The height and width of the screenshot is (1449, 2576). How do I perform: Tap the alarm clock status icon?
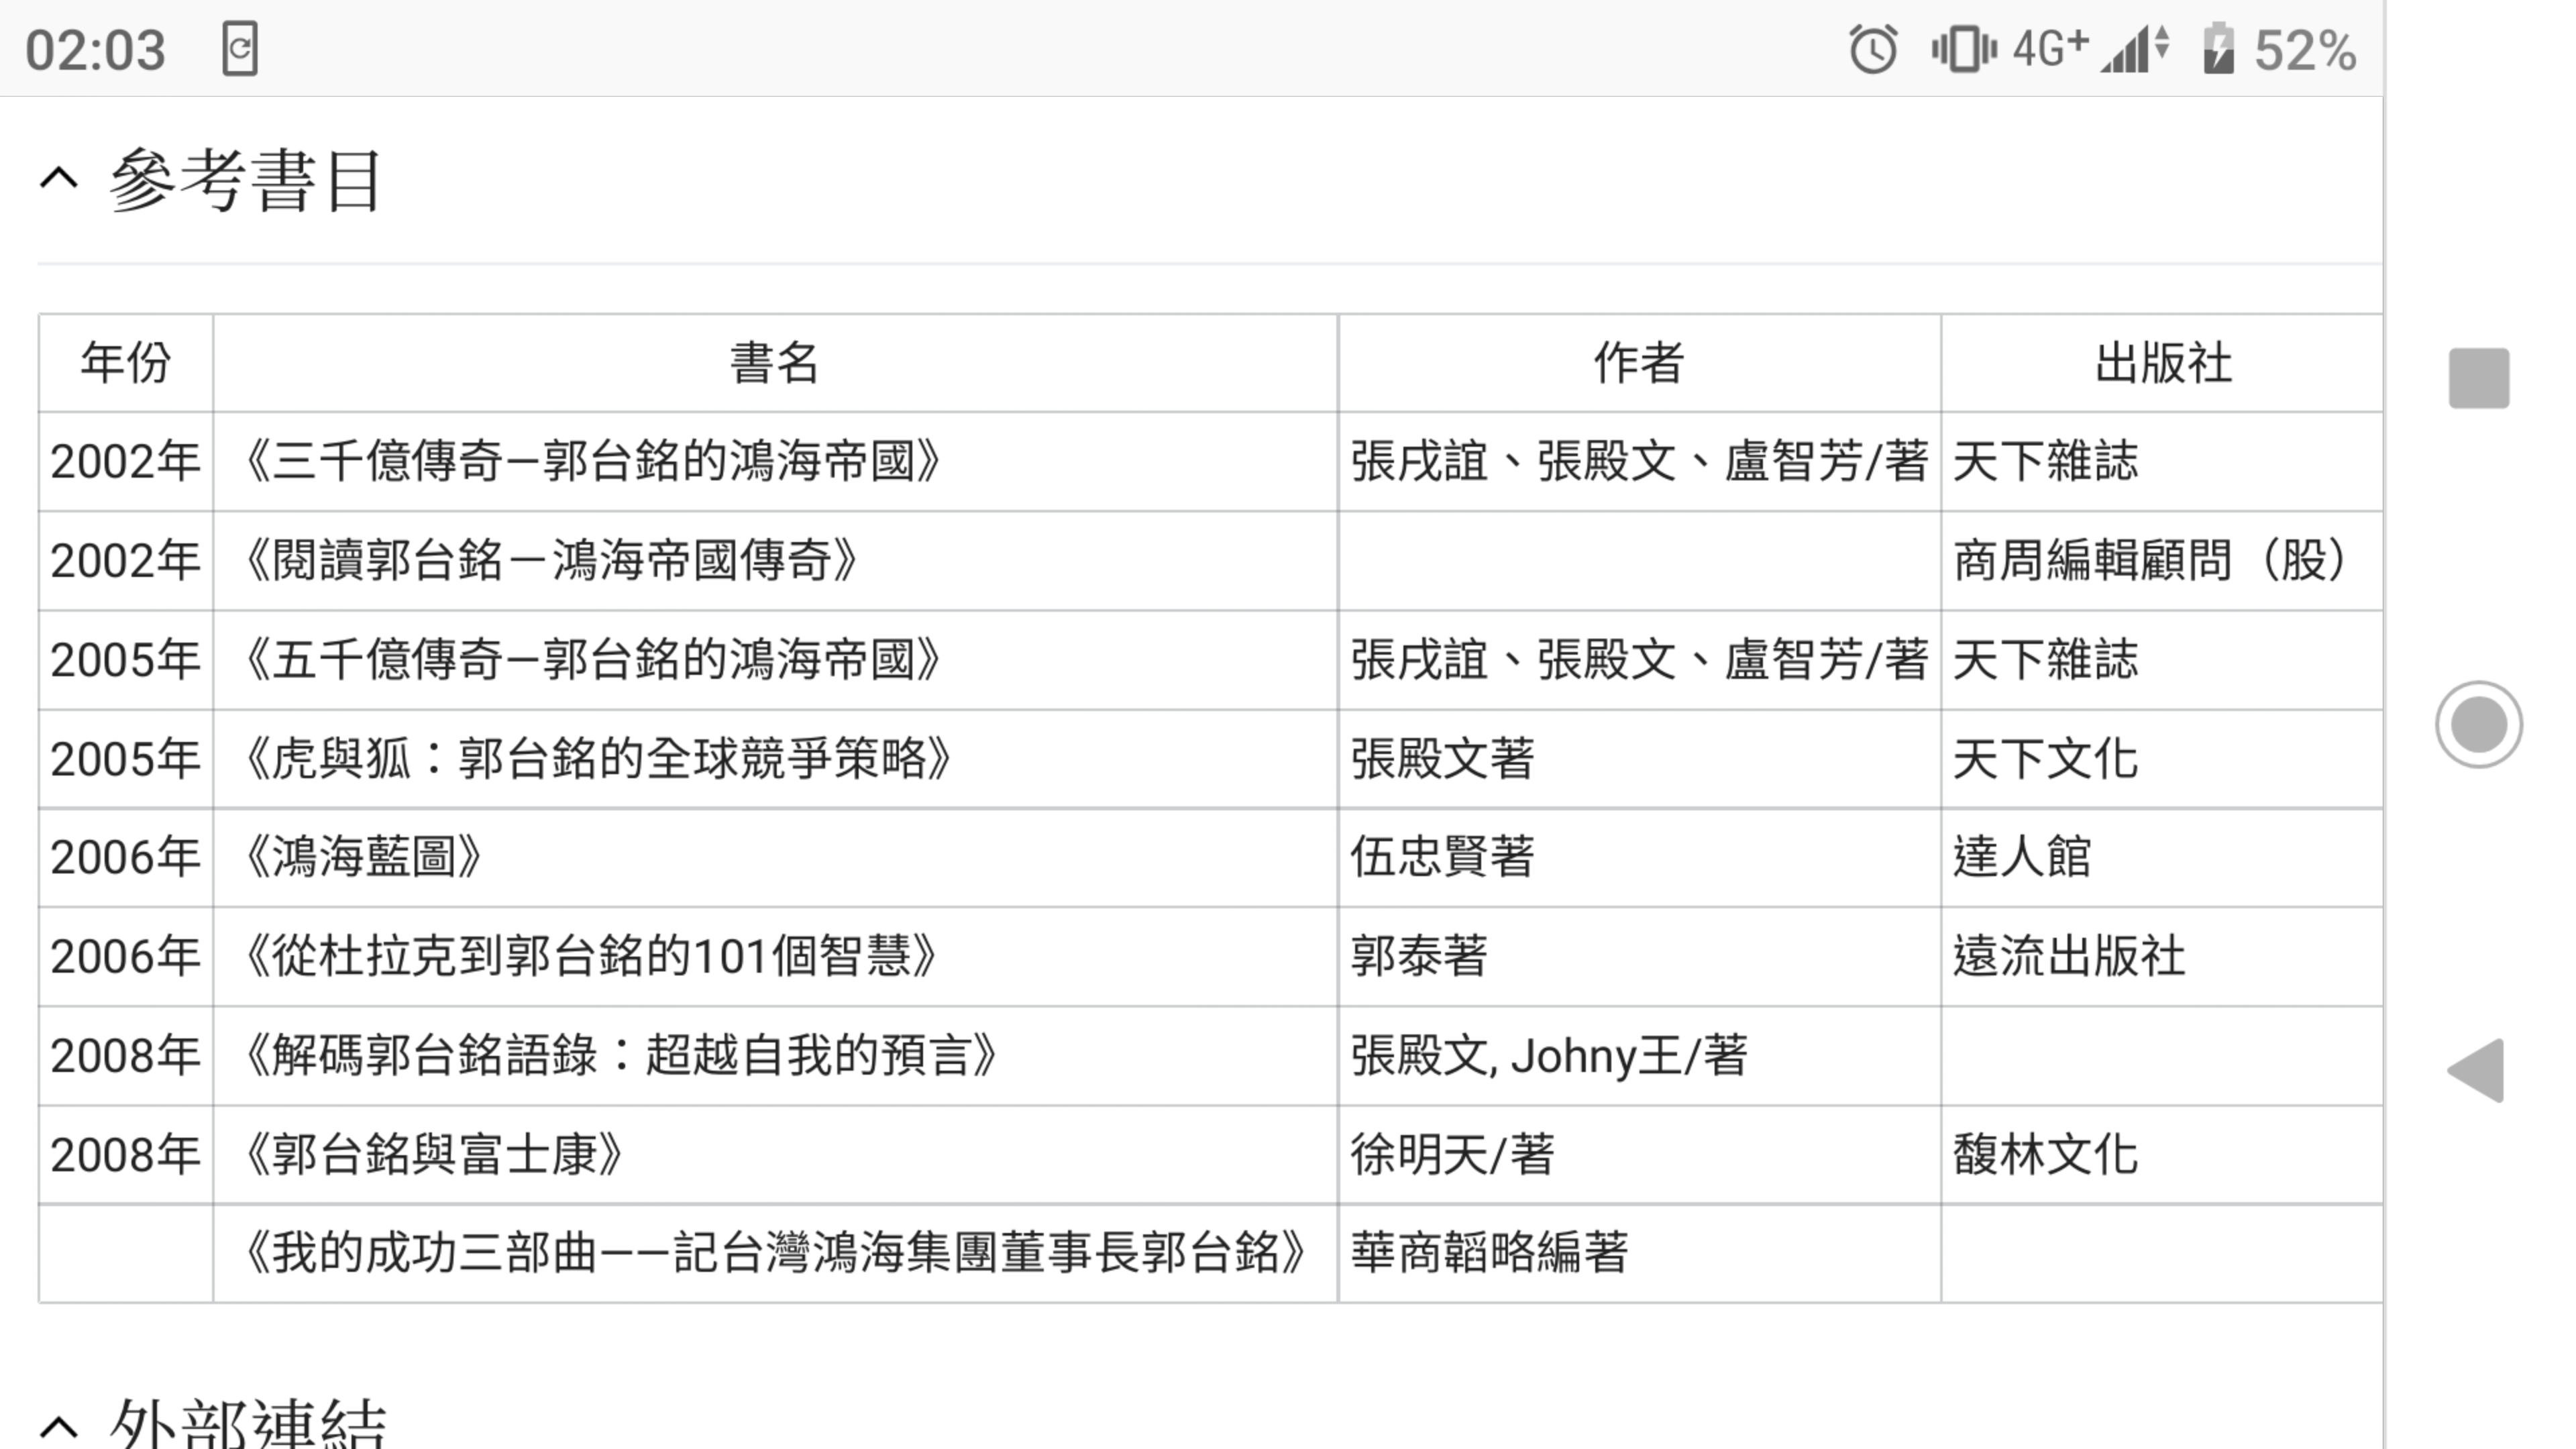point(1873,50)
